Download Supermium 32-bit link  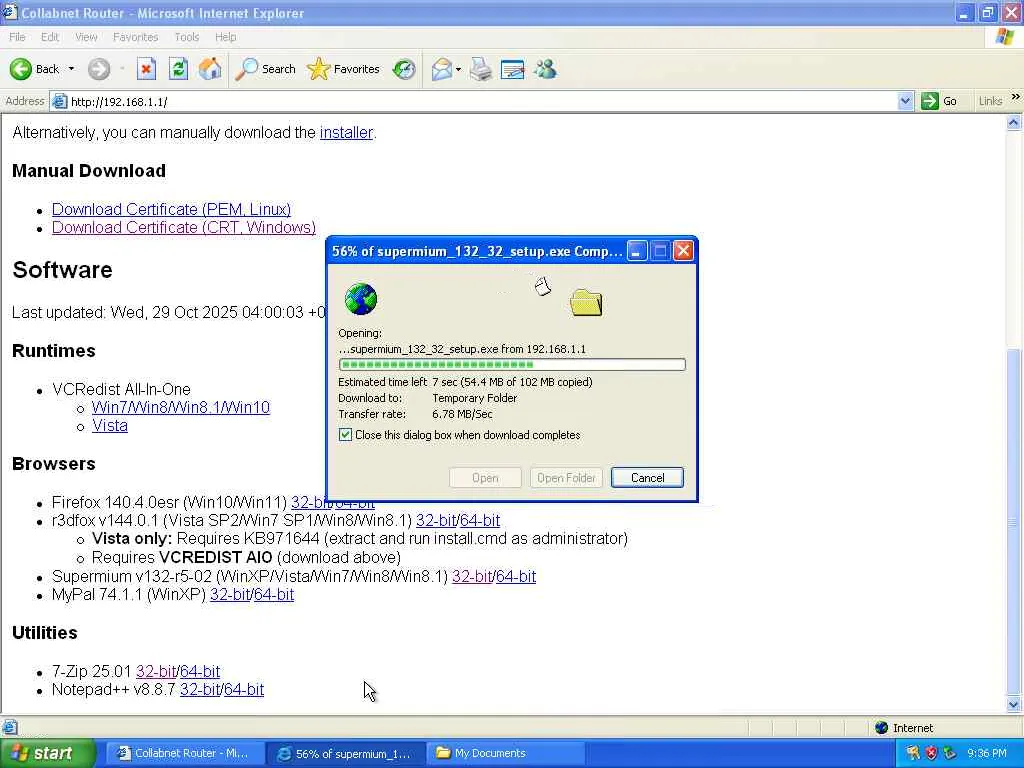(472, 577)
